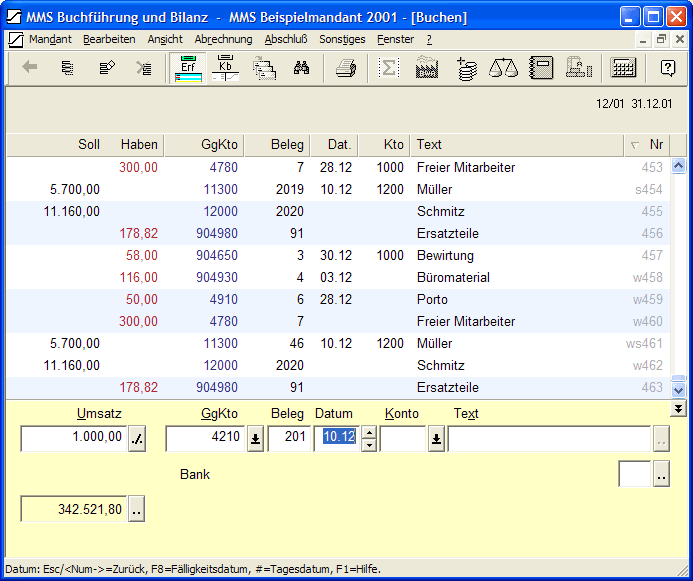Viewport: 693px width, 581px height.
Task: Open the GgKto account dropdown button
Action: tap(255, 438)
